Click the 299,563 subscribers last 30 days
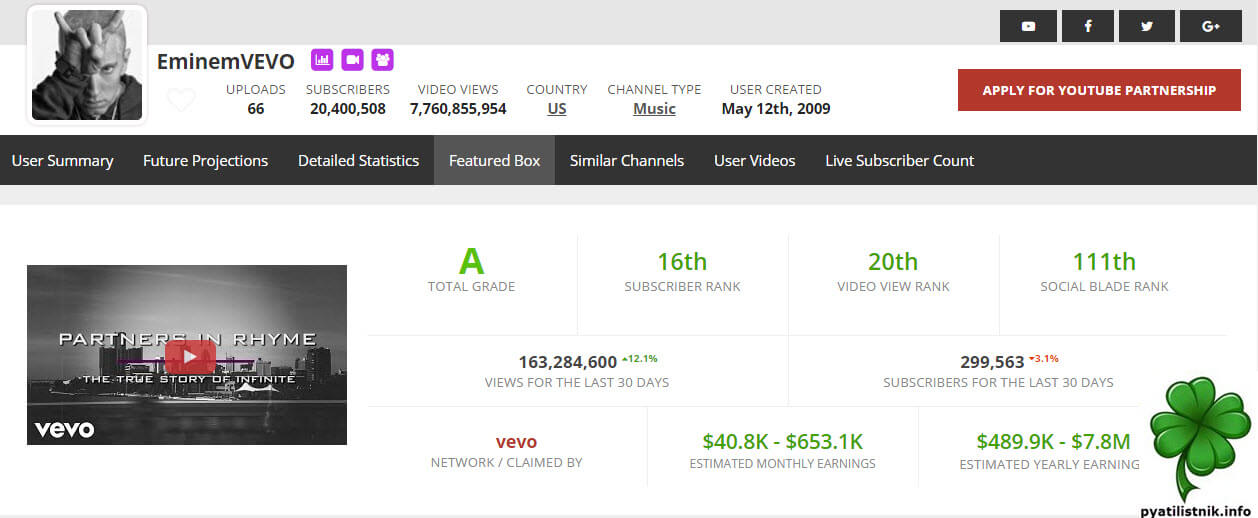The image size is (1258, 518). pos(993,362)
